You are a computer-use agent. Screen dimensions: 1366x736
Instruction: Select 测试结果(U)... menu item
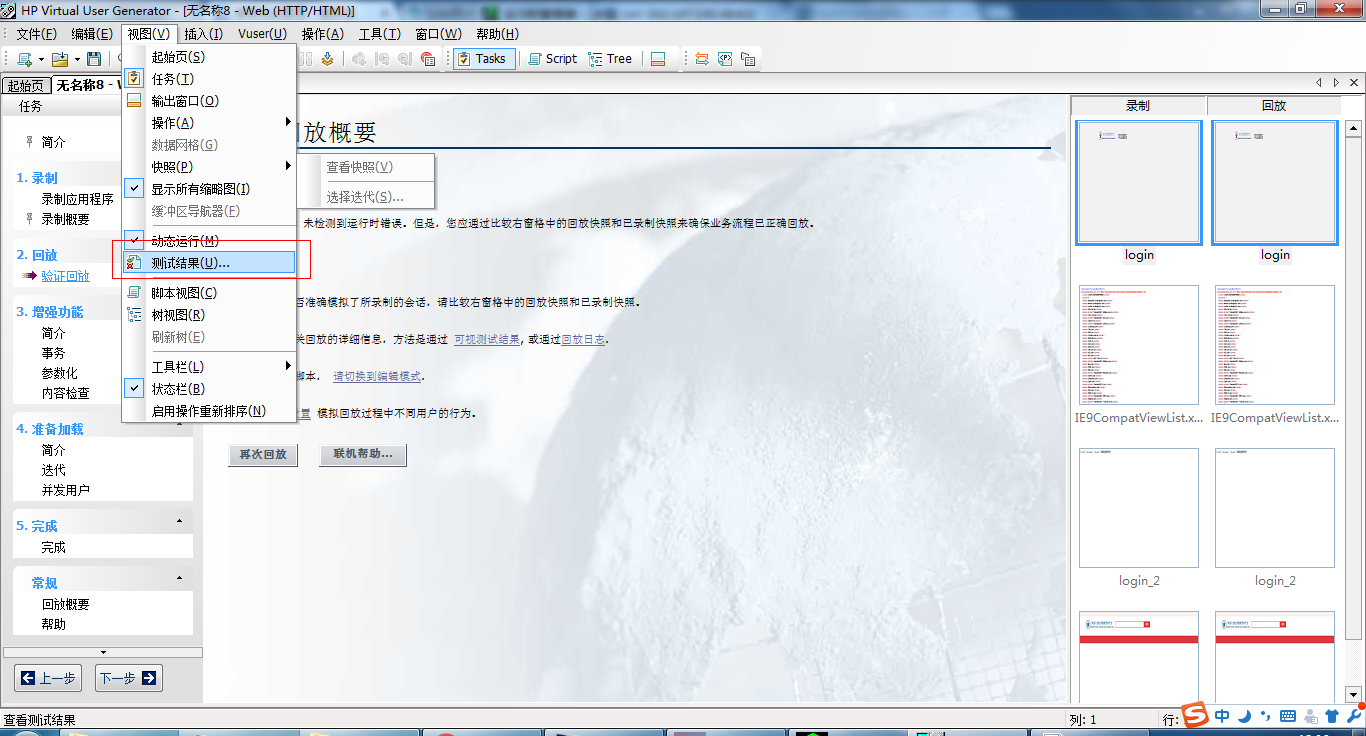tap(209, 263)
